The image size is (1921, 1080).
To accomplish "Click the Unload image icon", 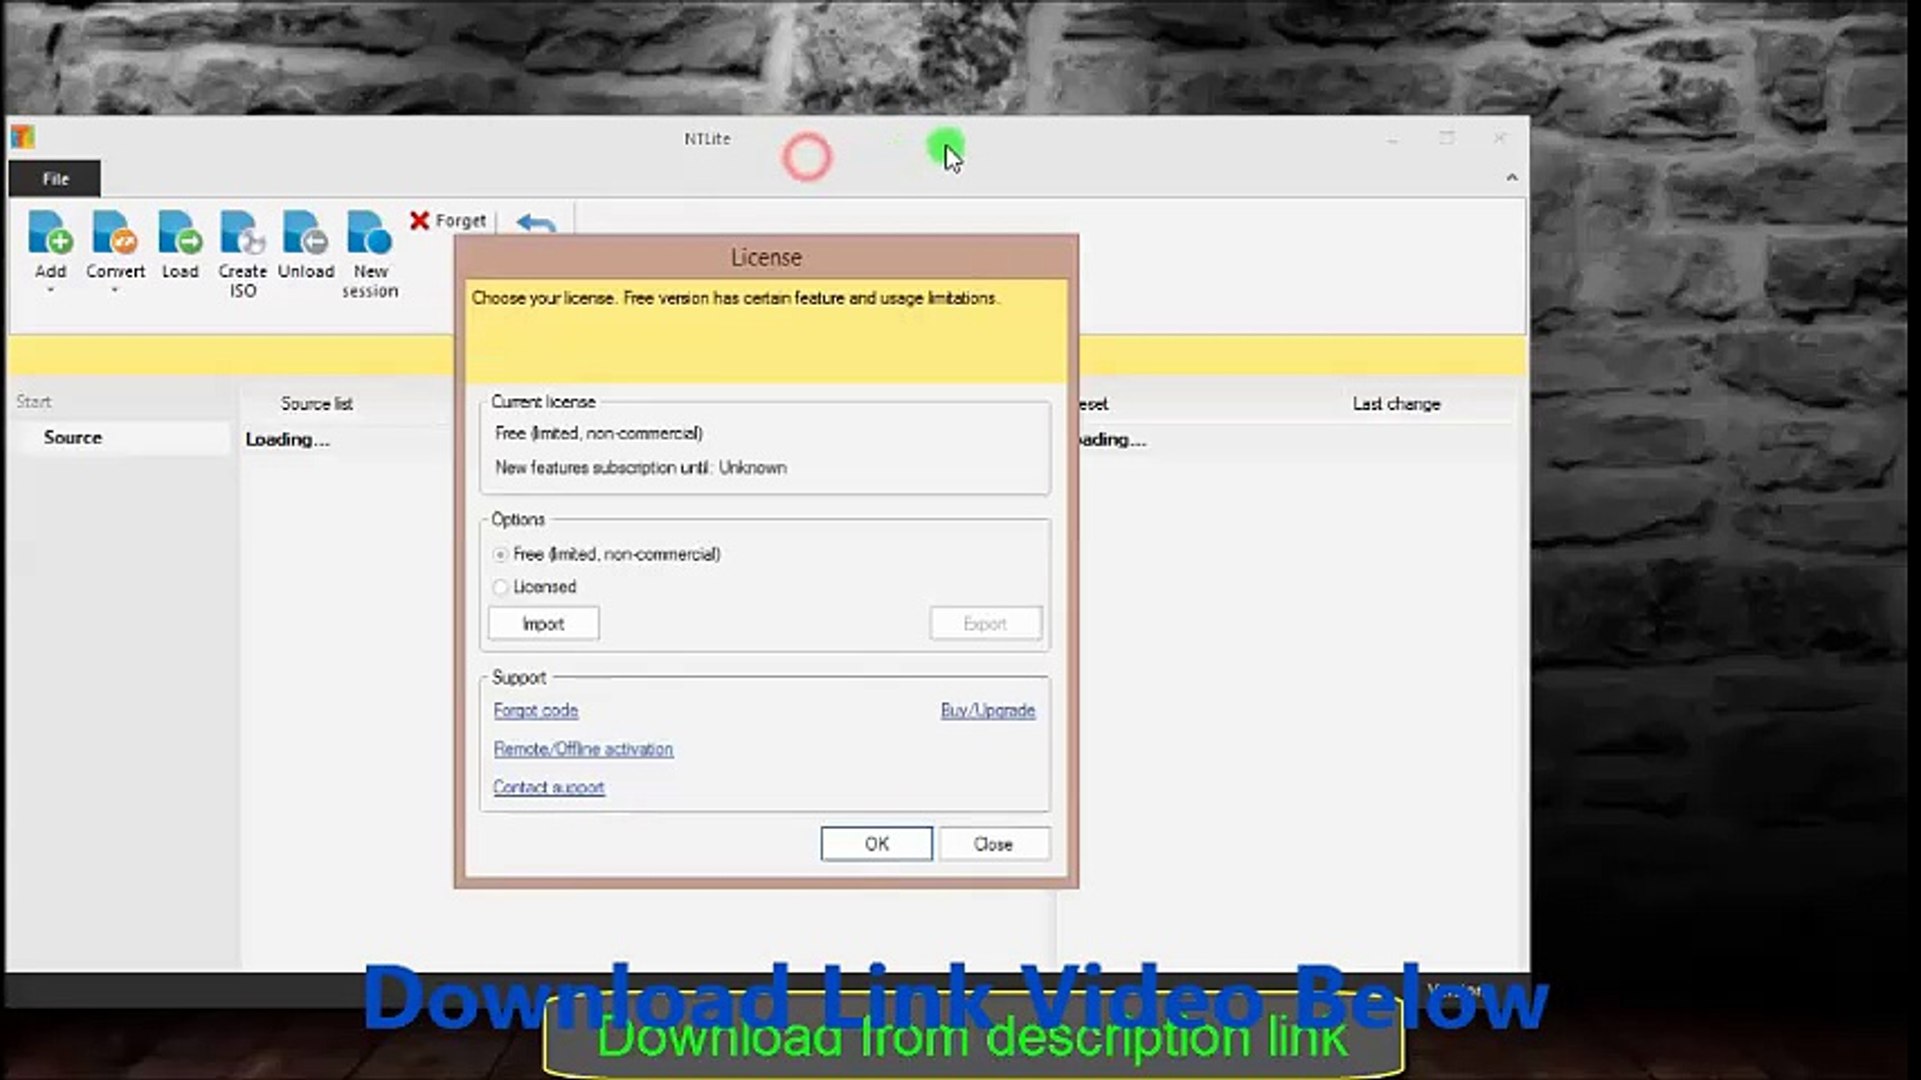I will [305, 233].
